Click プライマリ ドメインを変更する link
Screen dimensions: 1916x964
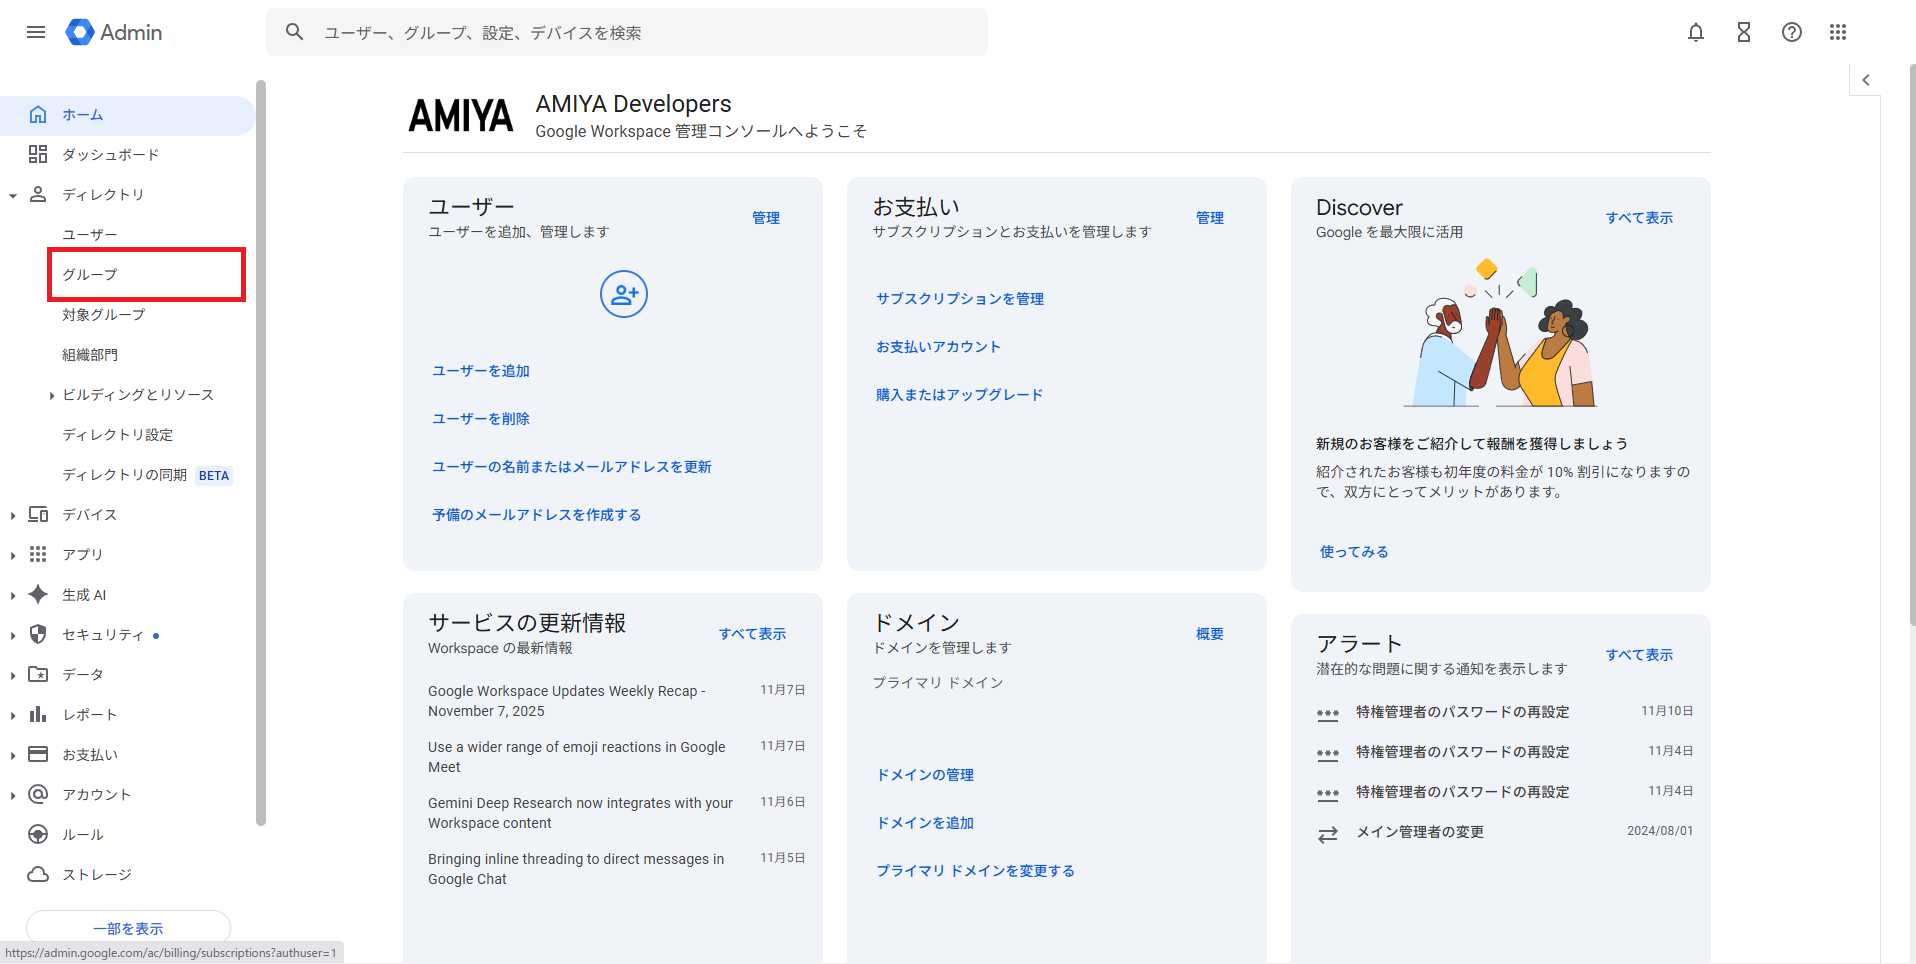click(x=975, y=870)
